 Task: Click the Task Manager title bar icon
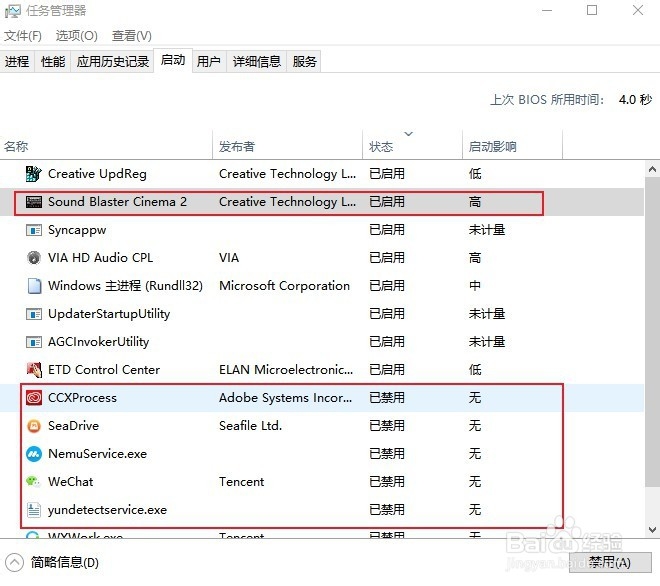point(12,11)
